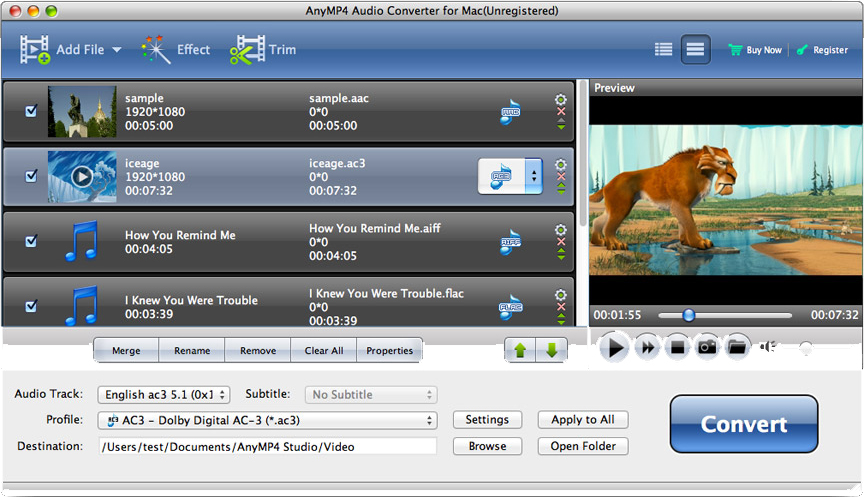
Task: Open the Profile format dropdown
Action: tap(267, 420)
